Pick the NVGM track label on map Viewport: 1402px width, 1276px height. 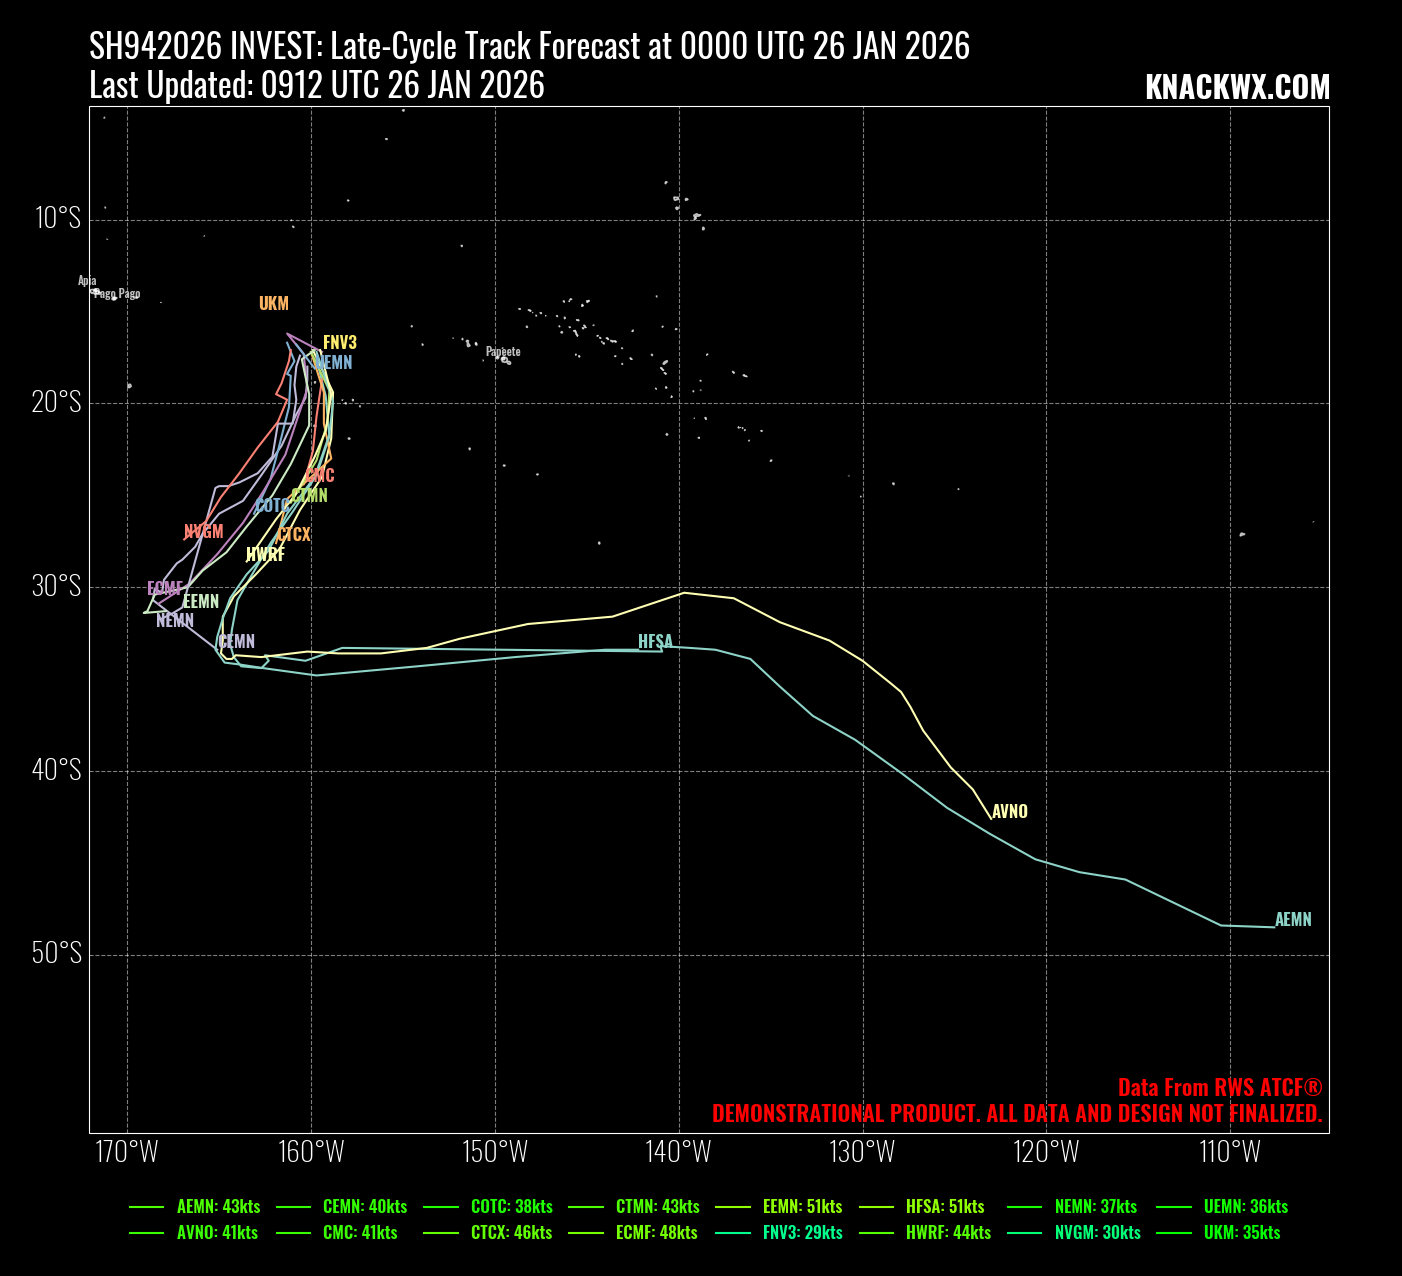(203, 532)
